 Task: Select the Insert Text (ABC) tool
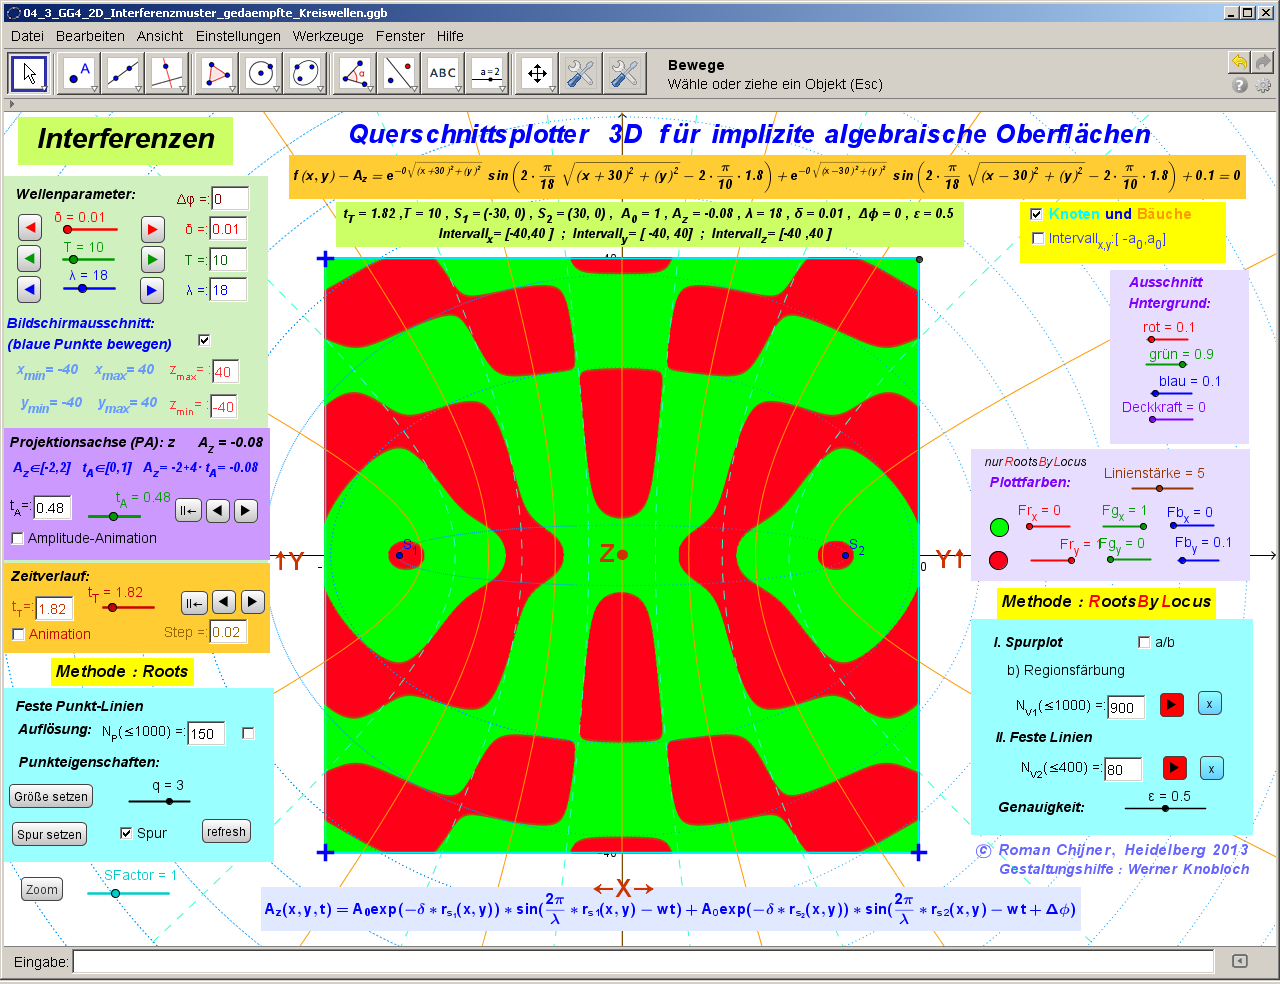point(443,73)
